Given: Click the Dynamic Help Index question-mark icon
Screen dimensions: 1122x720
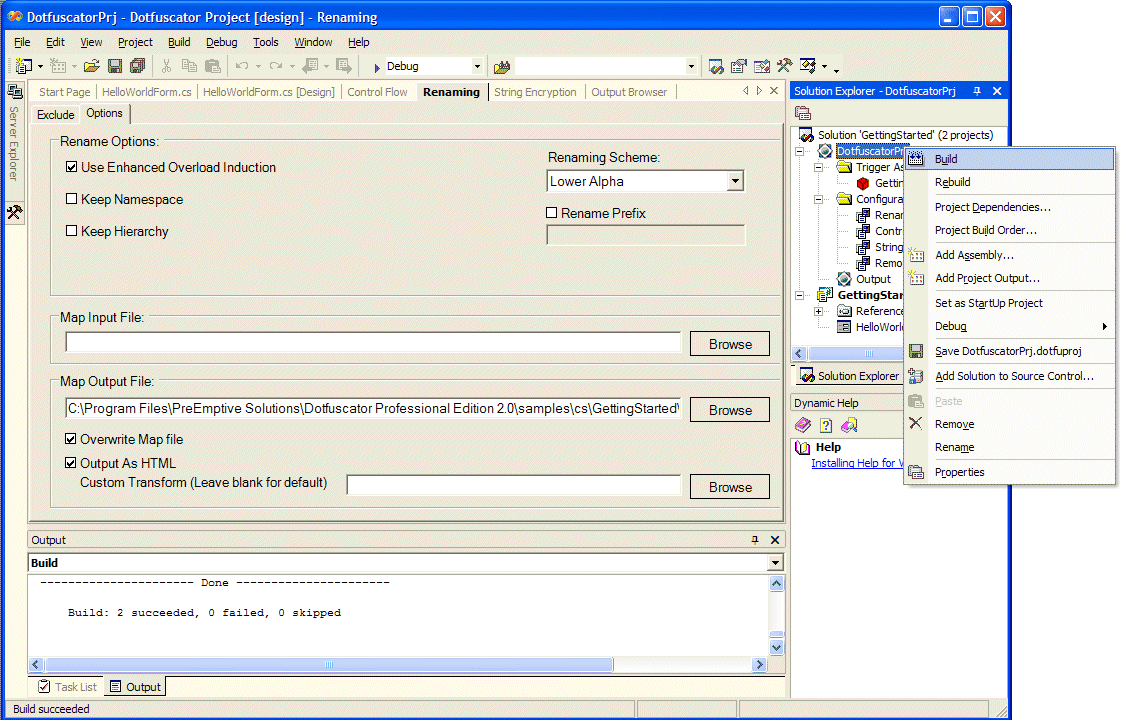Looking at the screenshot, I should [x=826, y=426].
